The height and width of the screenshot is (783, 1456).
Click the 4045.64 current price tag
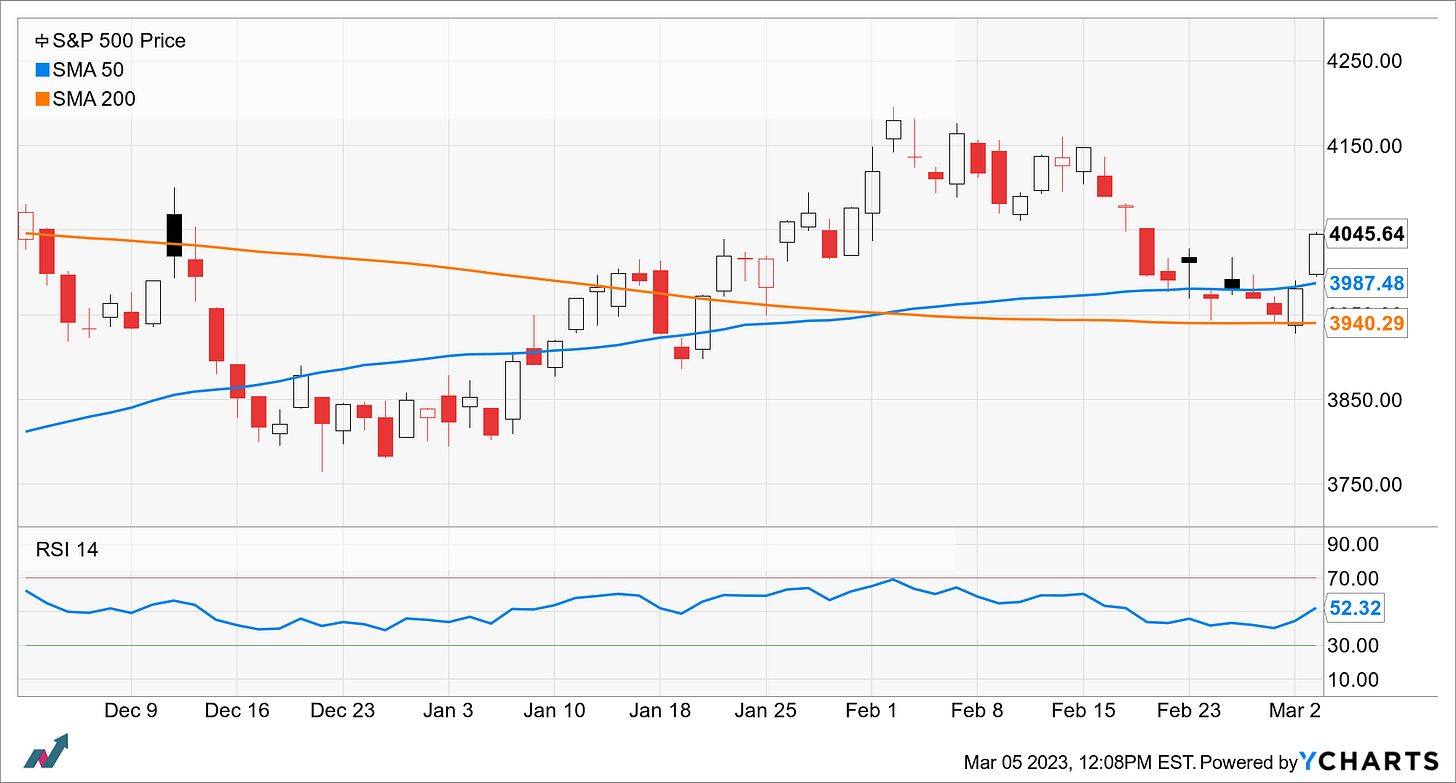click(x=1366, y=234)
